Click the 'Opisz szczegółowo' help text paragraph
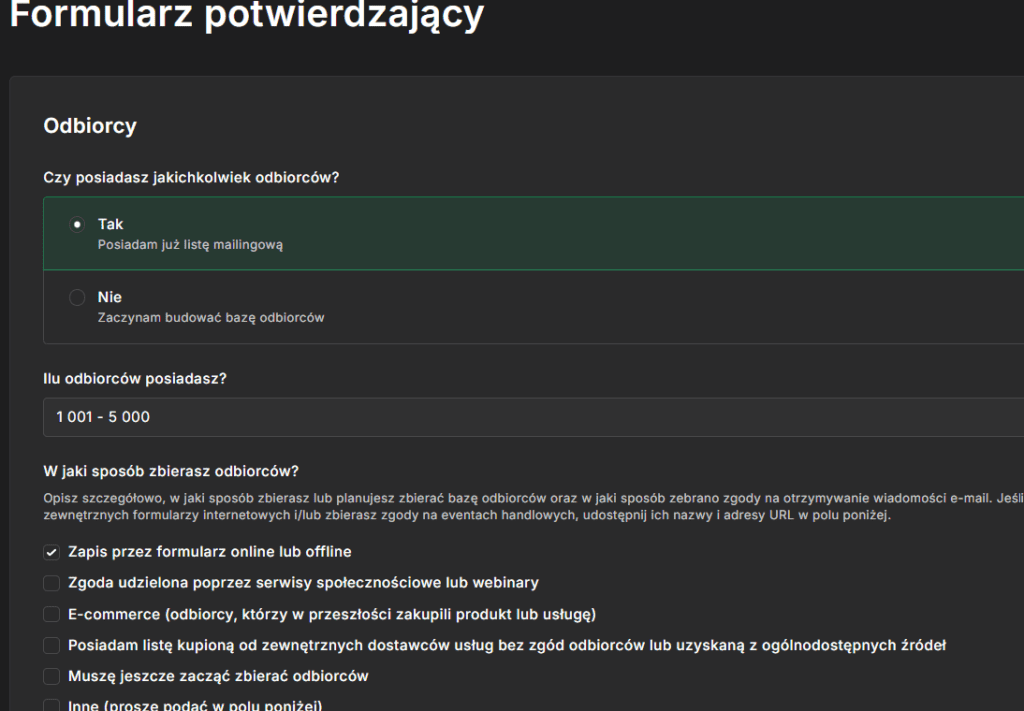 coord(500,507)
